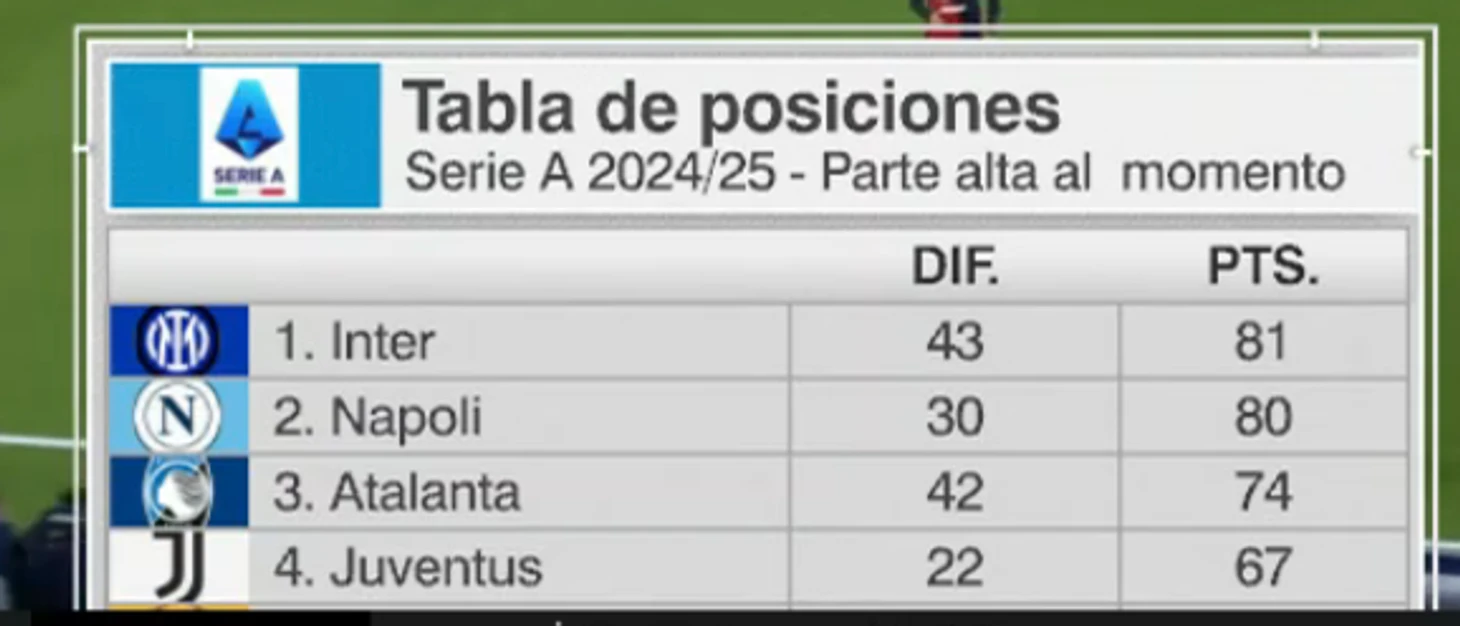The height and width of the screenshot is (626, 1460).
Task: Click the Atalanta club crest
Action: (178, 491)
